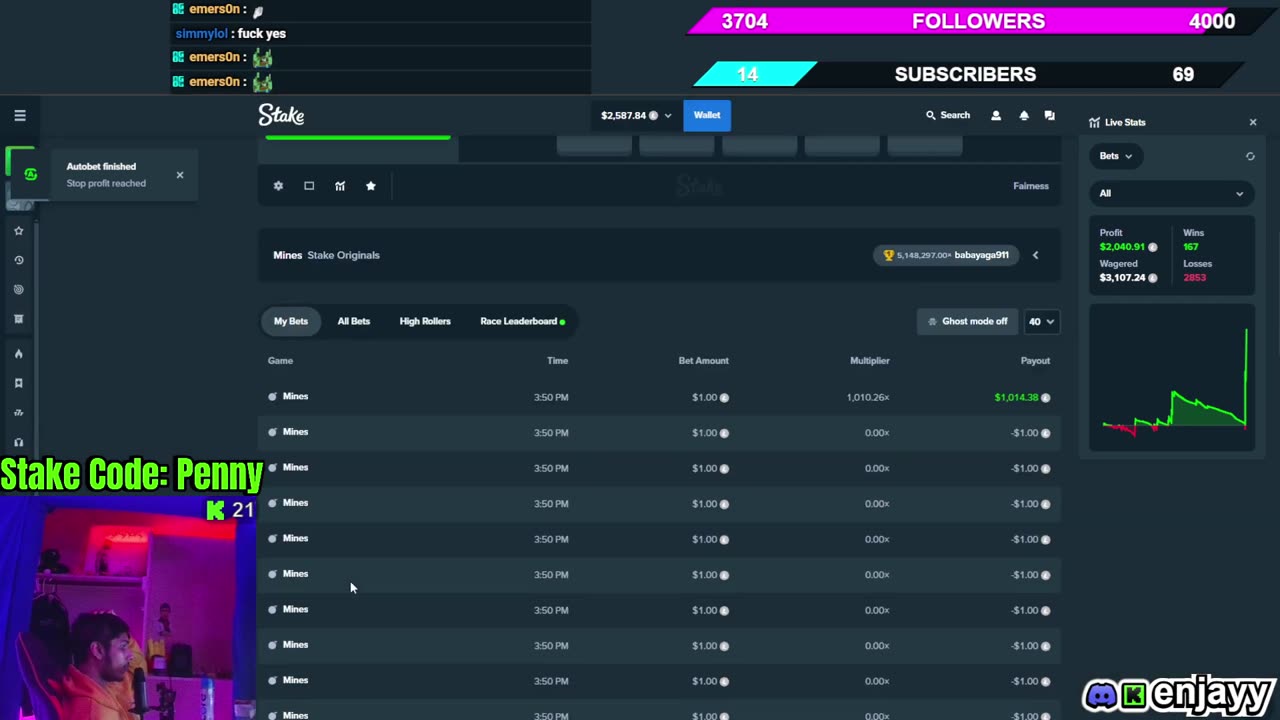Open the user profile icon
Viewport: 1280px width, 720px height.
point(995,116)
